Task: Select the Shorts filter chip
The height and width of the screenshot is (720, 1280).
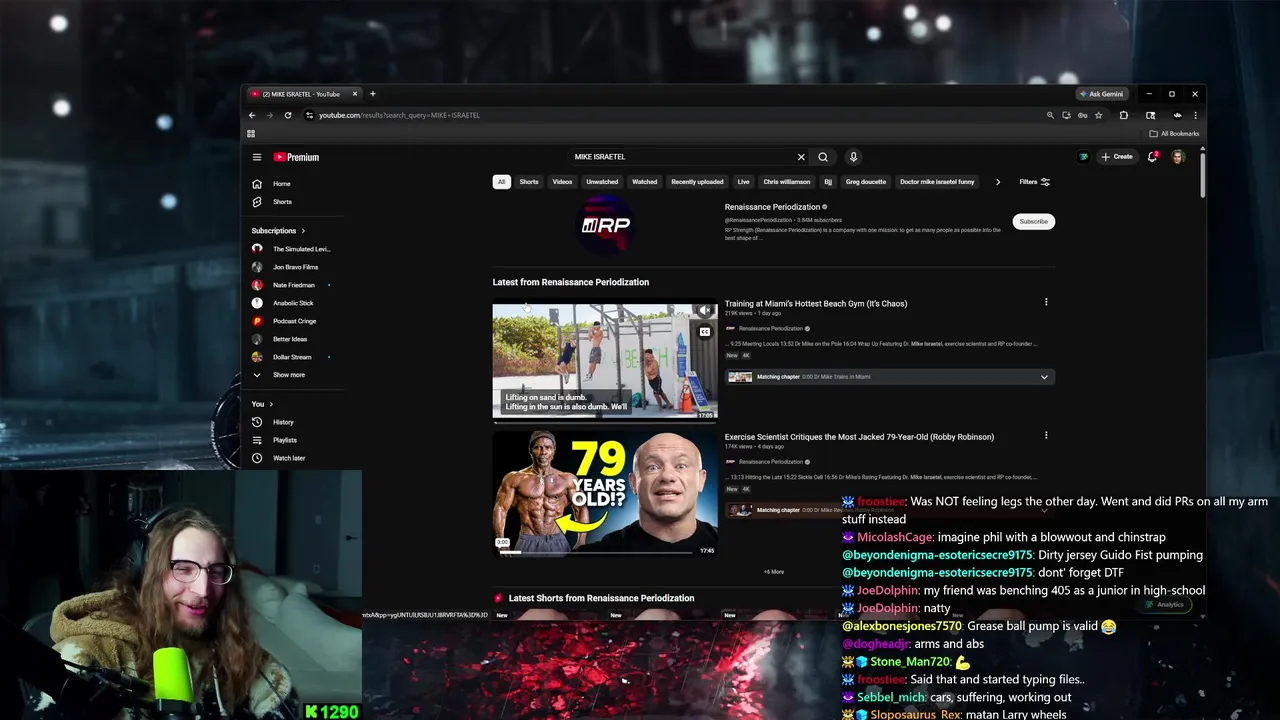Action: pos(529,182)
